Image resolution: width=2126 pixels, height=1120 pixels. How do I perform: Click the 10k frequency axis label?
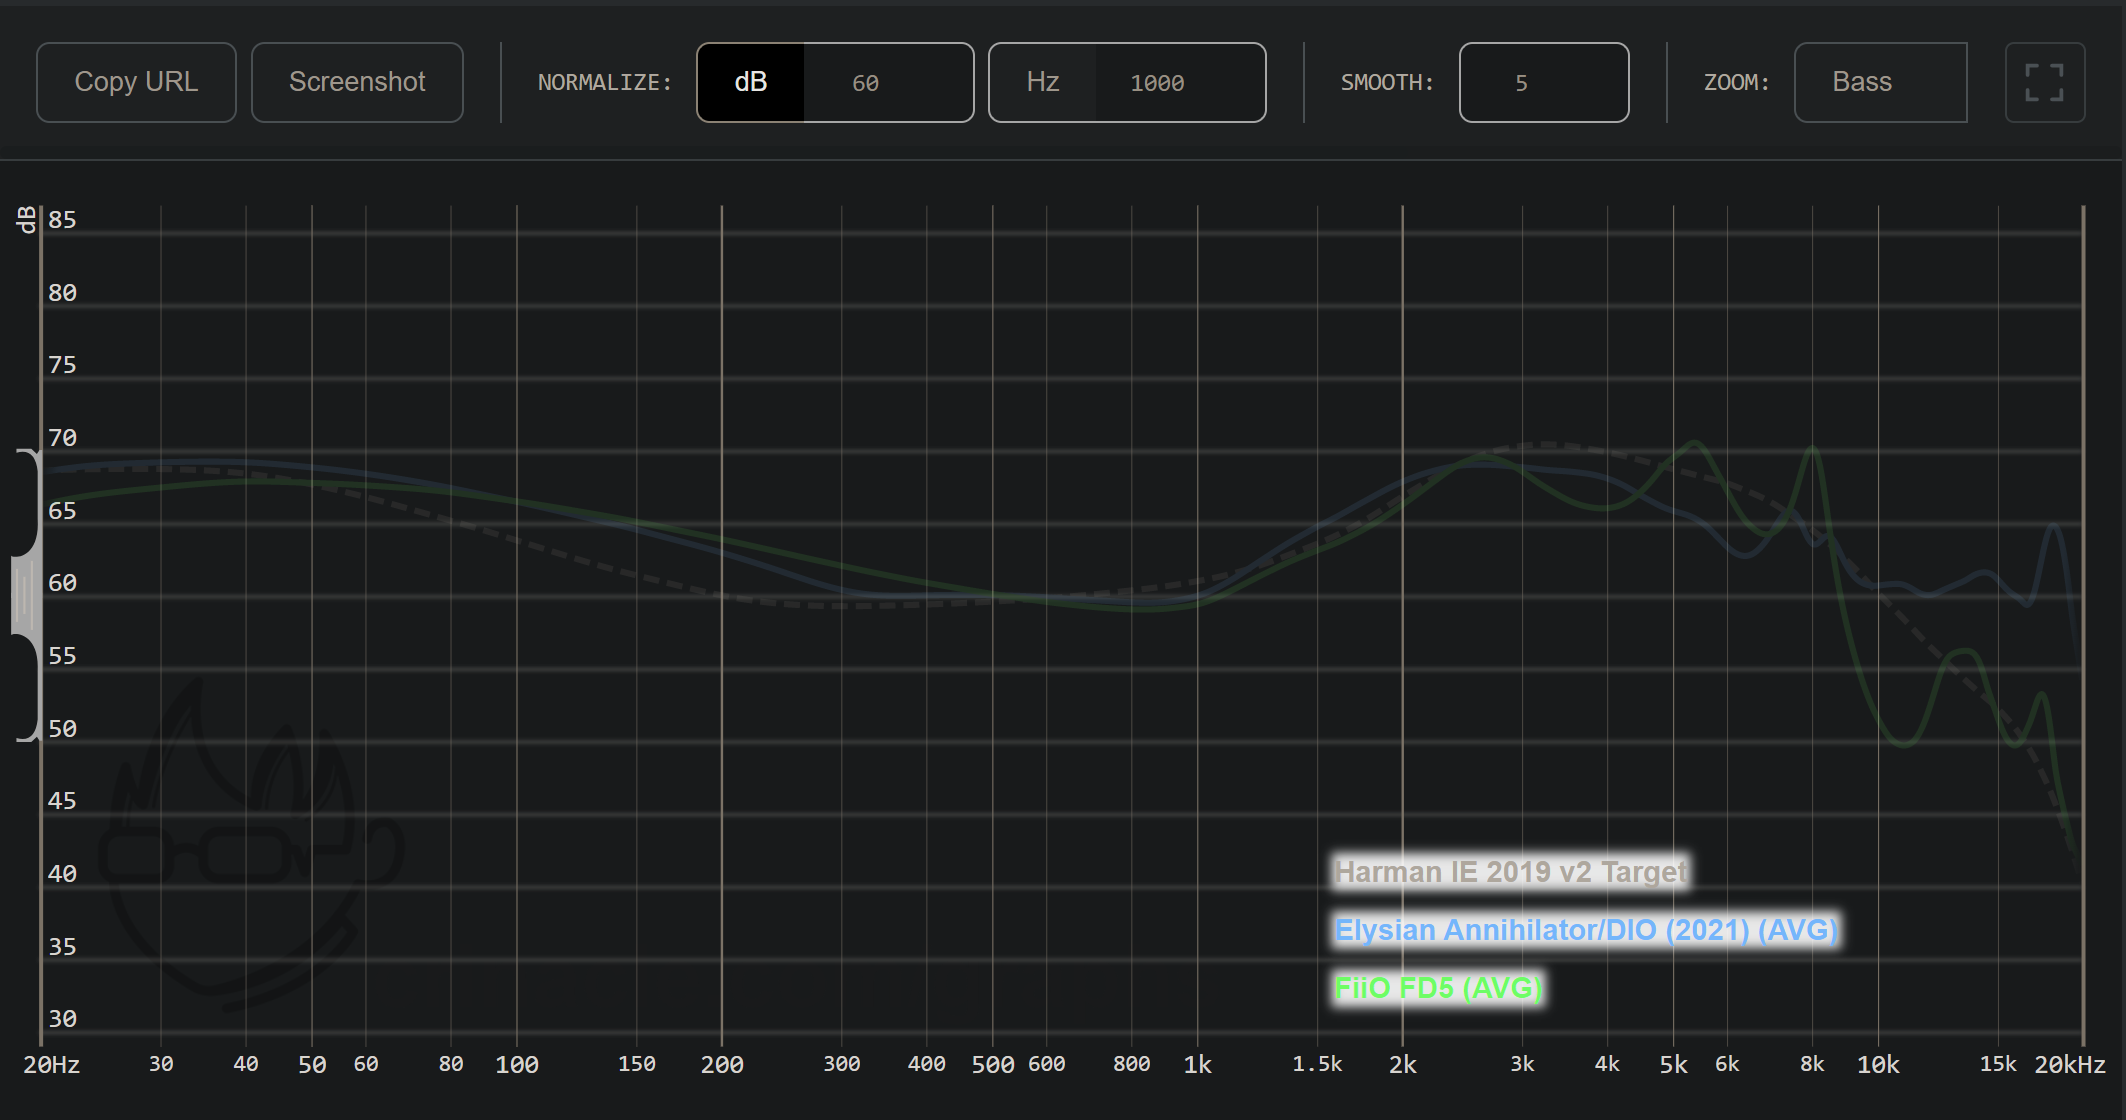point(1878,1065)
